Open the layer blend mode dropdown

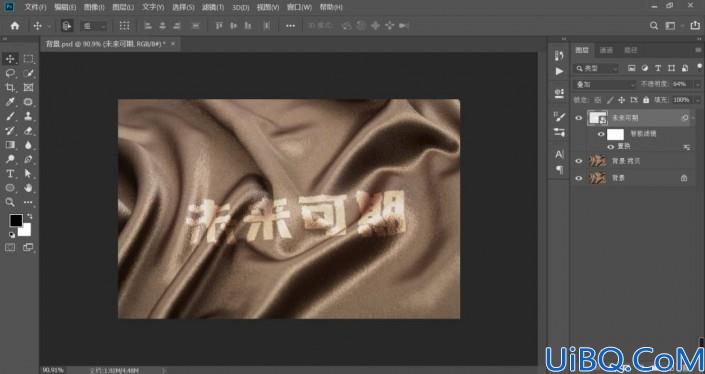(x=605, y=85)
